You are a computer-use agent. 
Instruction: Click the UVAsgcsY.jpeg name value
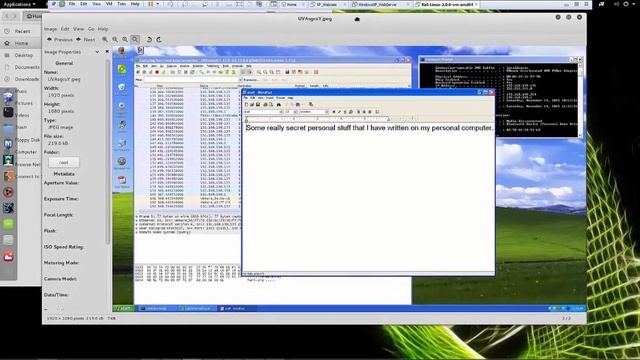[x=64, y=79]
